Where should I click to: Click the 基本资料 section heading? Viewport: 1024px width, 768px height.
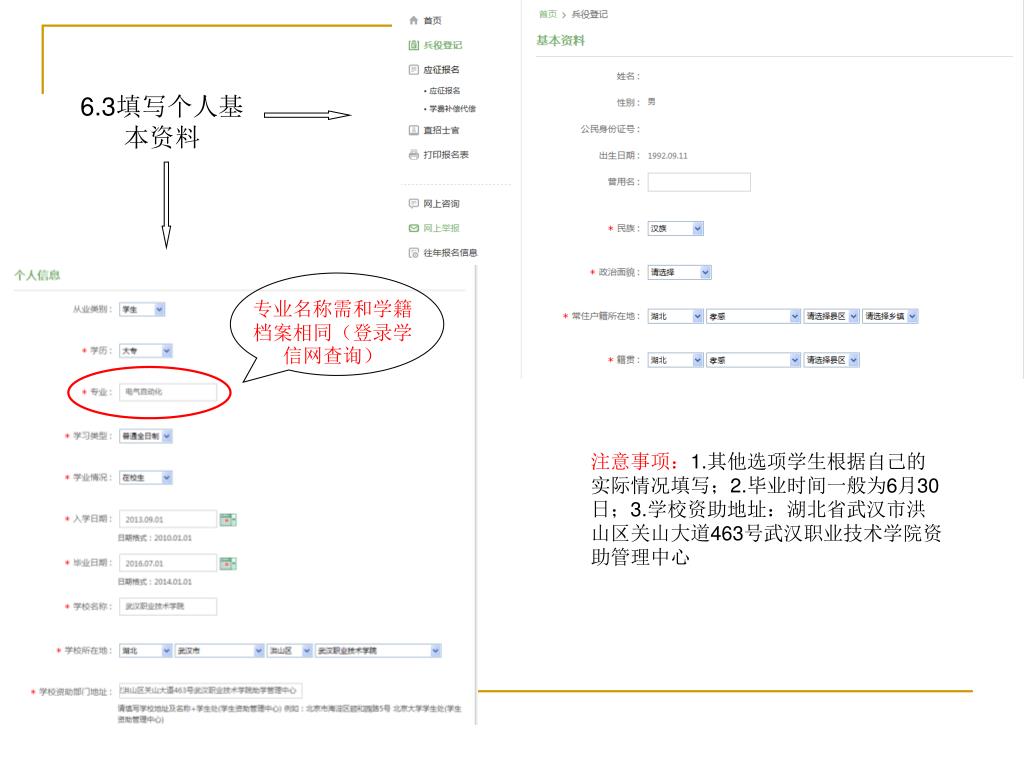click(x=560, y=40)
